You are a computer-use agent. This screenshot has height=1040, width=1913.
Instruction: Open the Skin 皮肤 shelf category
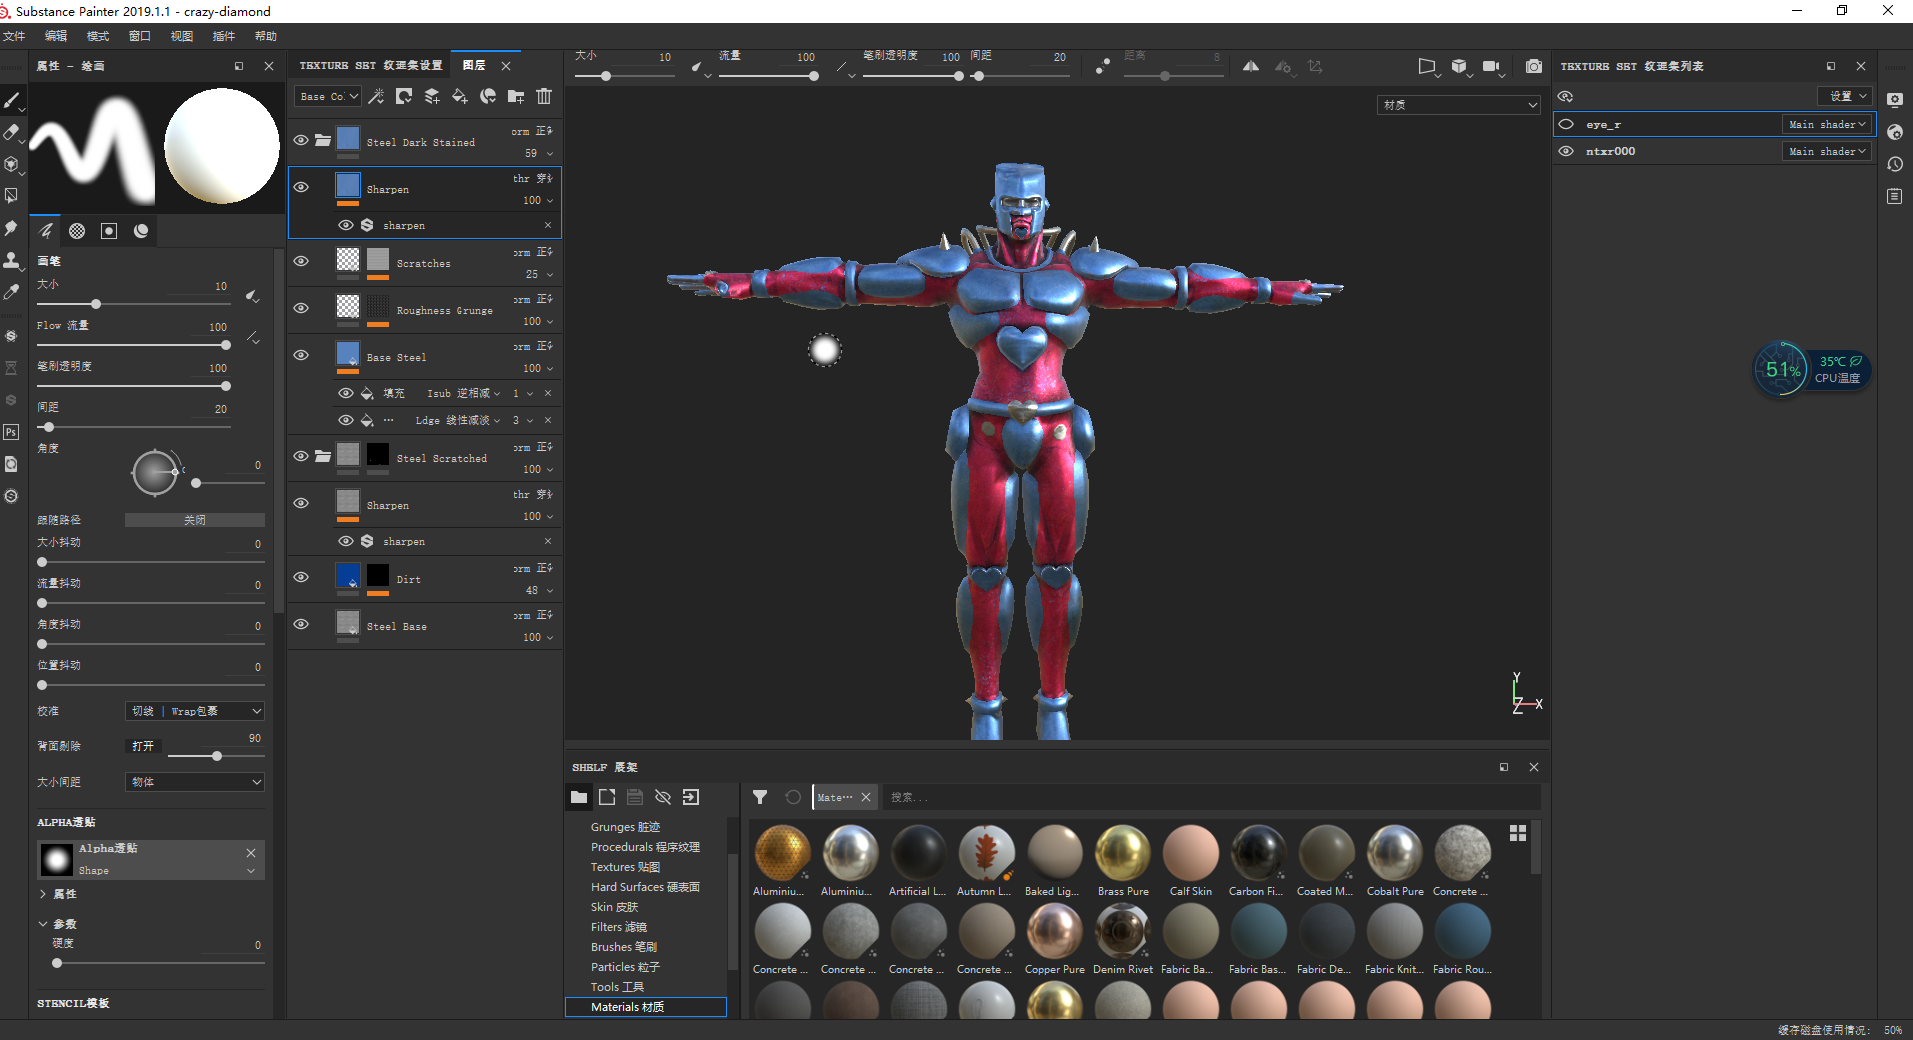[613, 907]
